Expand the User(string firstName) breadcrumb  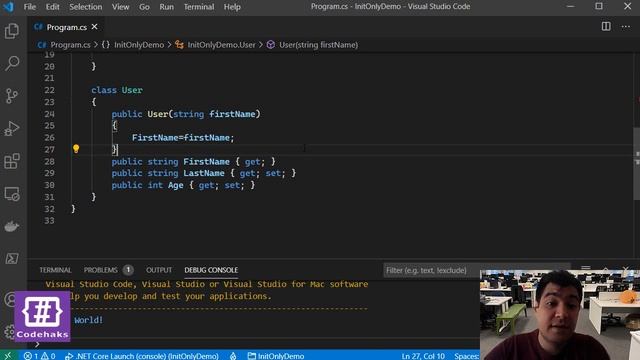pyautogui.click(x=312, y=45)
